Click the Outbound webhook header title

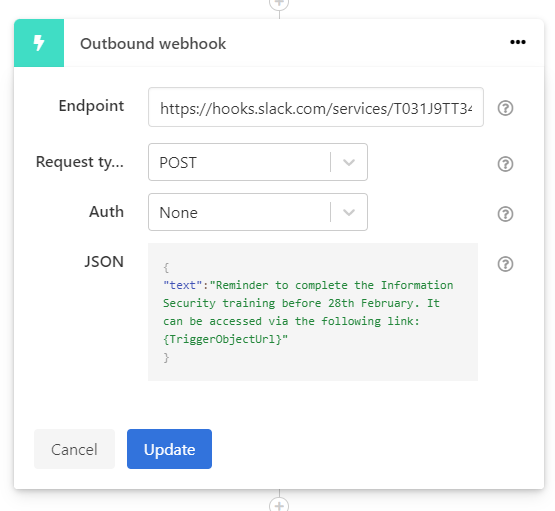tap(153, 44)
